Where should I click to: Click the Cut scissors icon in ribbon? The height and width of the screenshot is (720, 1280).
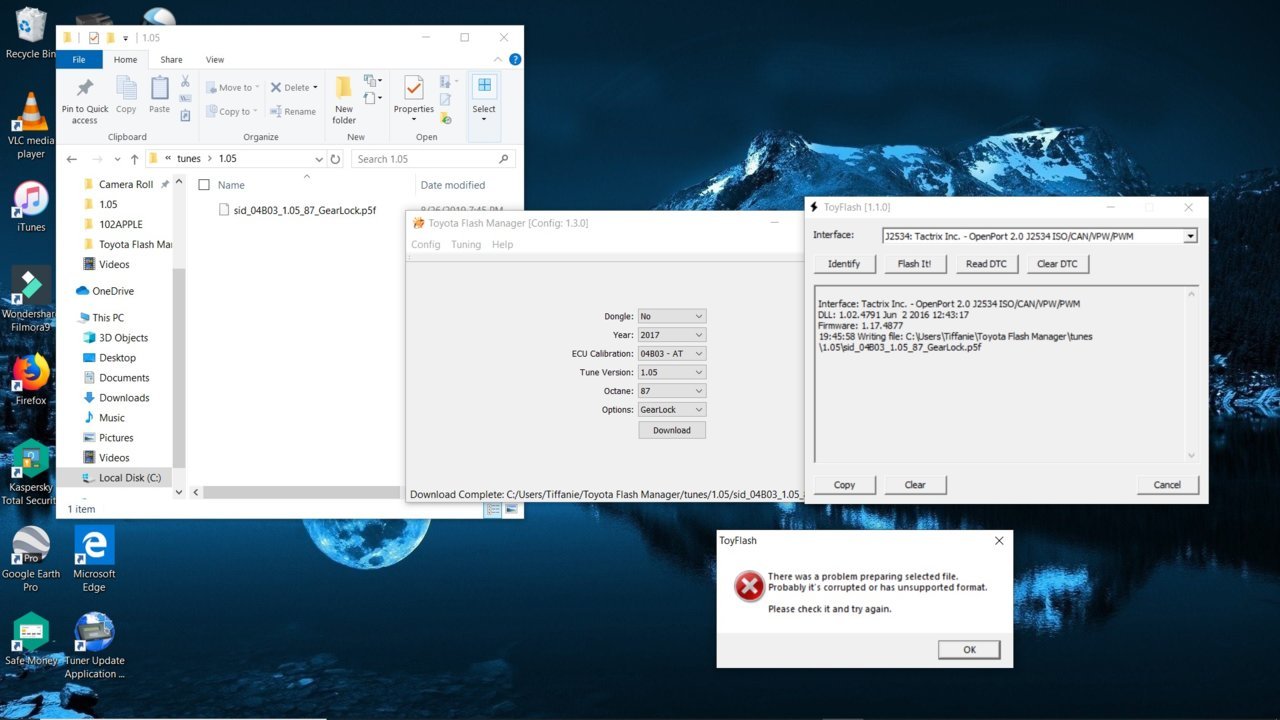[x=185, y=81]
